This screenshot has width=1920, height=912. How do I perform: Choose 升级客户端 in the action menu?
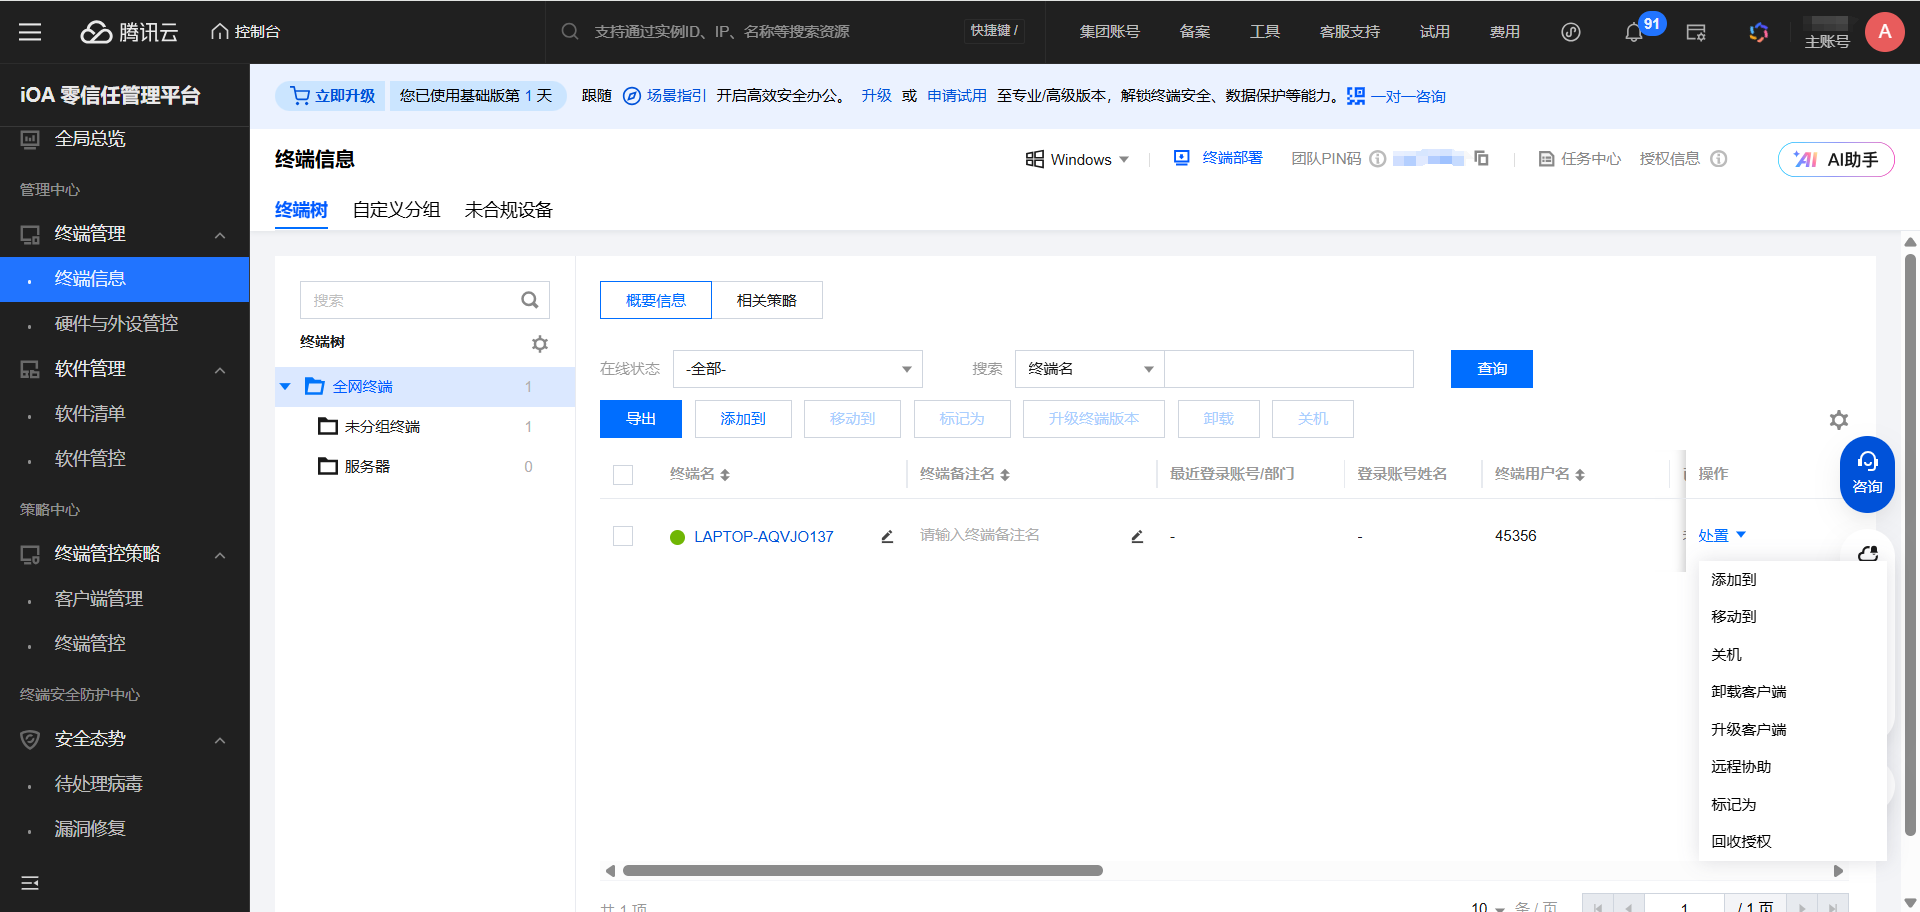click(x=1748, y=730)
